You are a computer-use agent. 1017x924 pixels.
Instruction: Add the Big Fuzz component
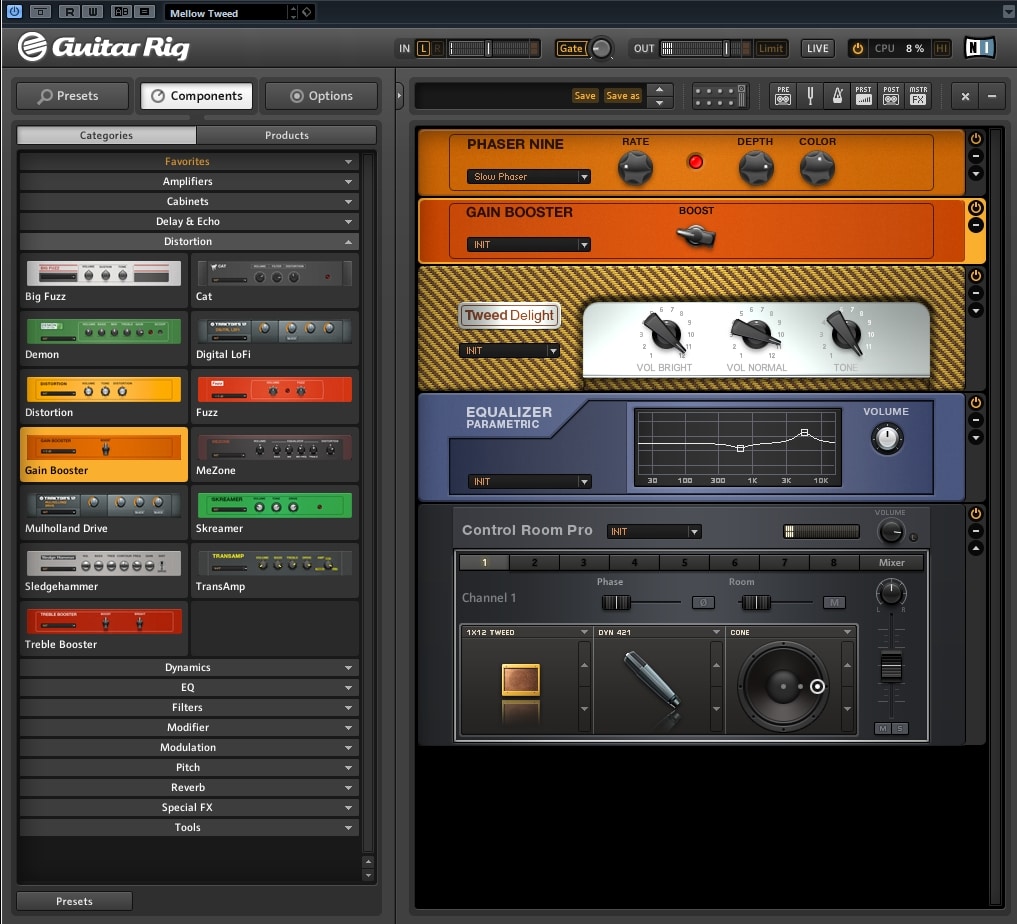tap(104, 281)
